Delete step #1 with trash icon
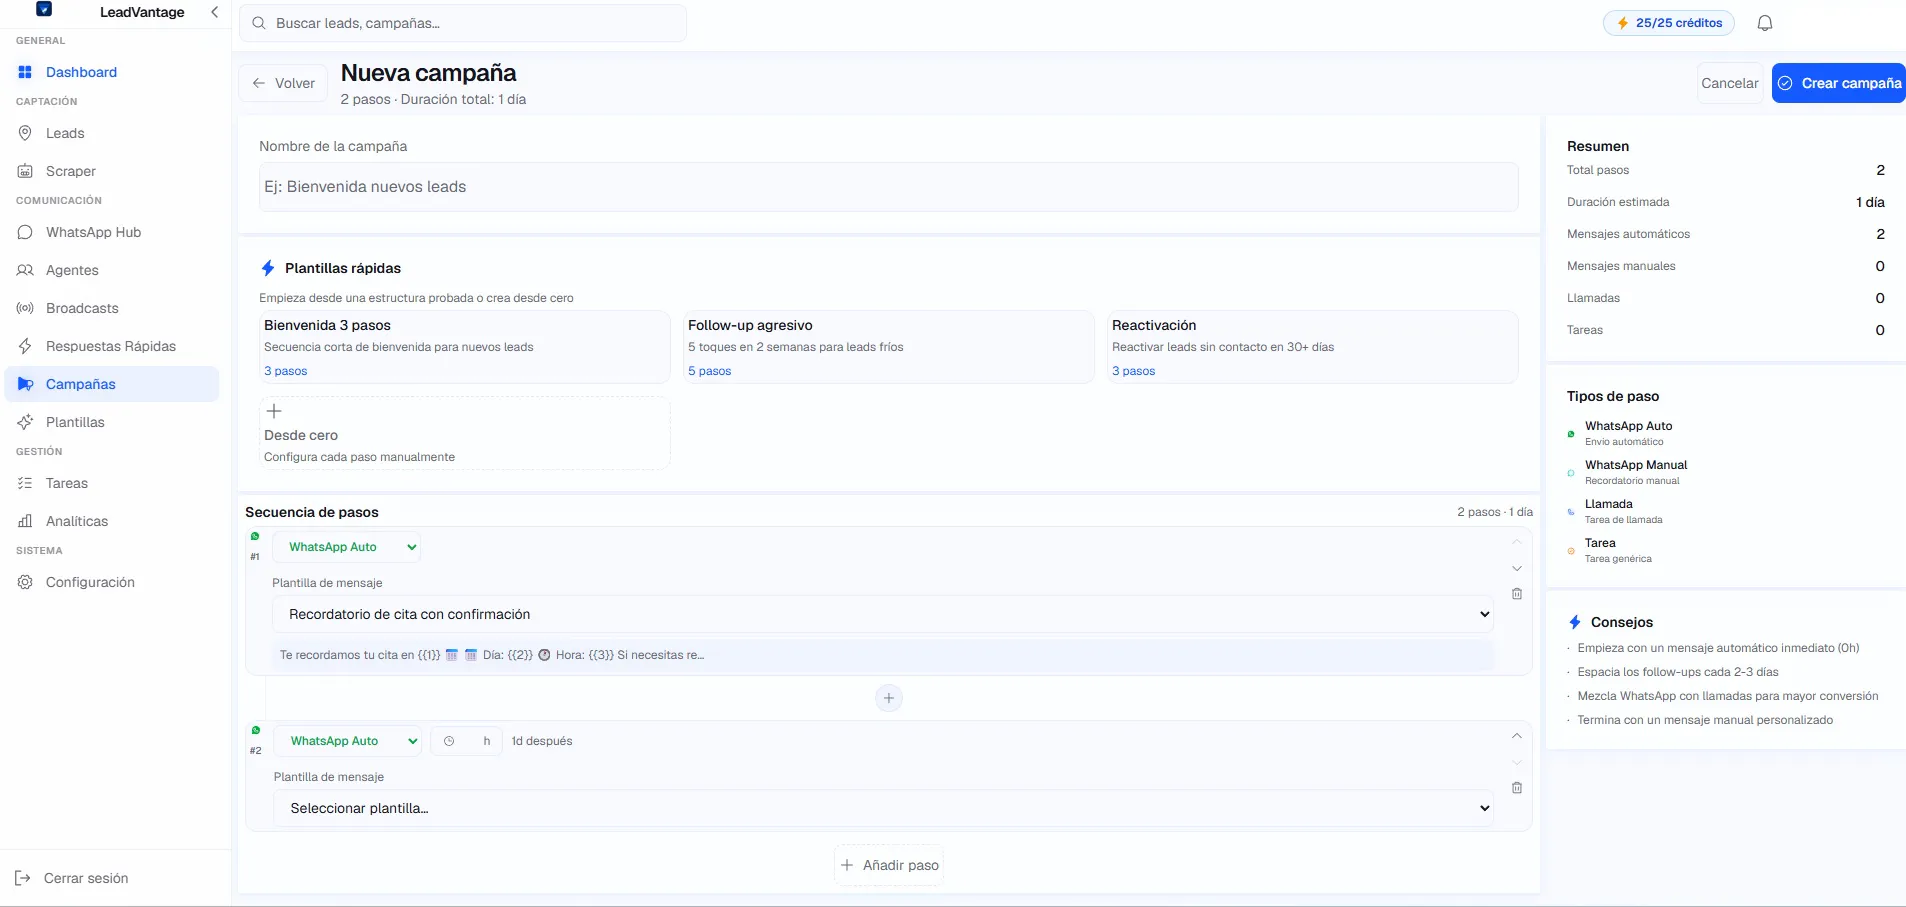The height and width of the screenshot is (907, 1906). [x=1517, y=594]
